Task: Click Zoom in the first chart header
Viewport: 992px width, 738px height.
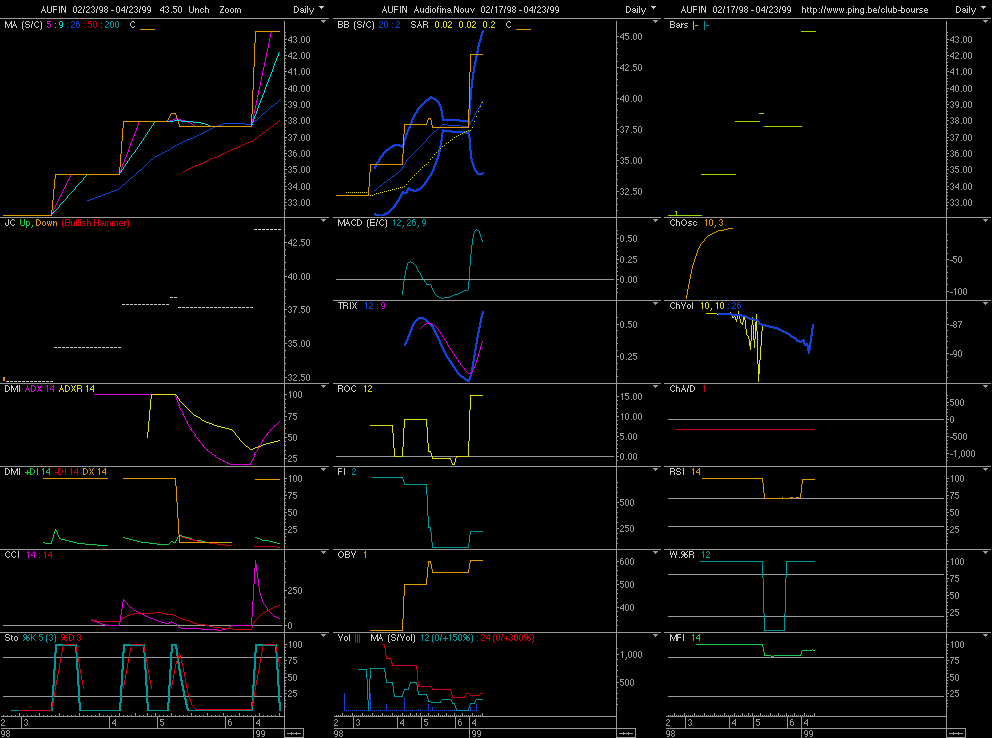Action: [230, 9]
